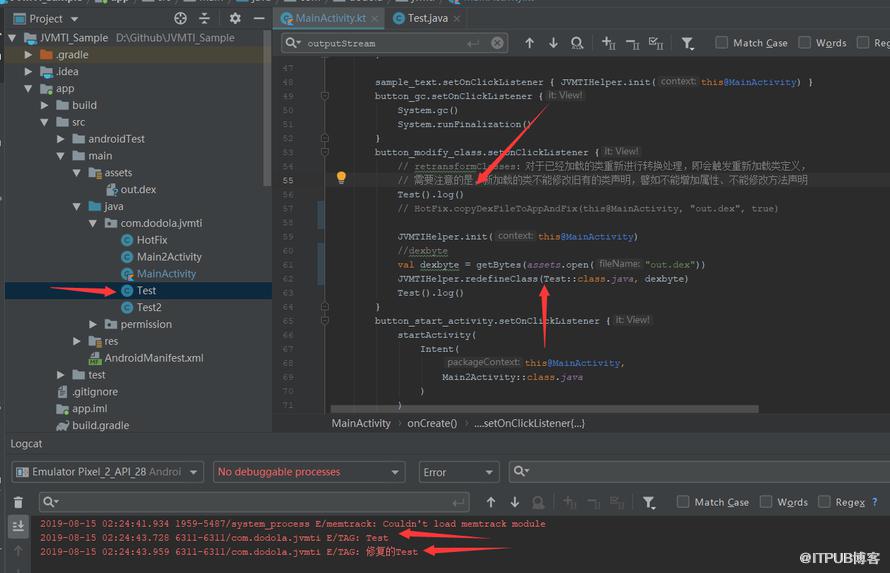
Task: Click the locate/scroll-from-source target icon
Action: [x=180, y=19]
